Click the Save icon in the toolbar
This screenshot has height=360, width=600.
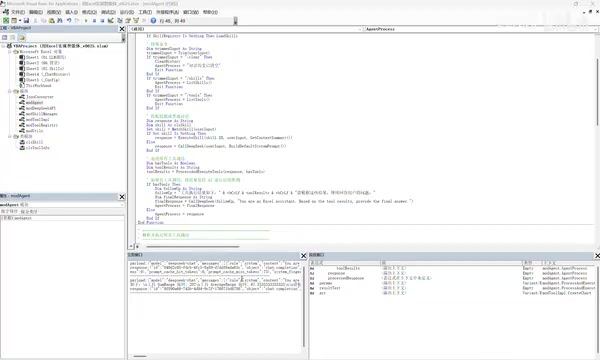pyautogui.click(x=26, y=21)
